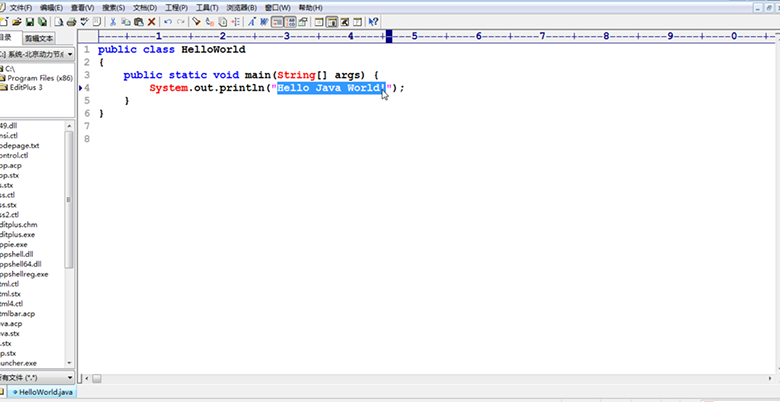Toggle the output window

[344, 22]
